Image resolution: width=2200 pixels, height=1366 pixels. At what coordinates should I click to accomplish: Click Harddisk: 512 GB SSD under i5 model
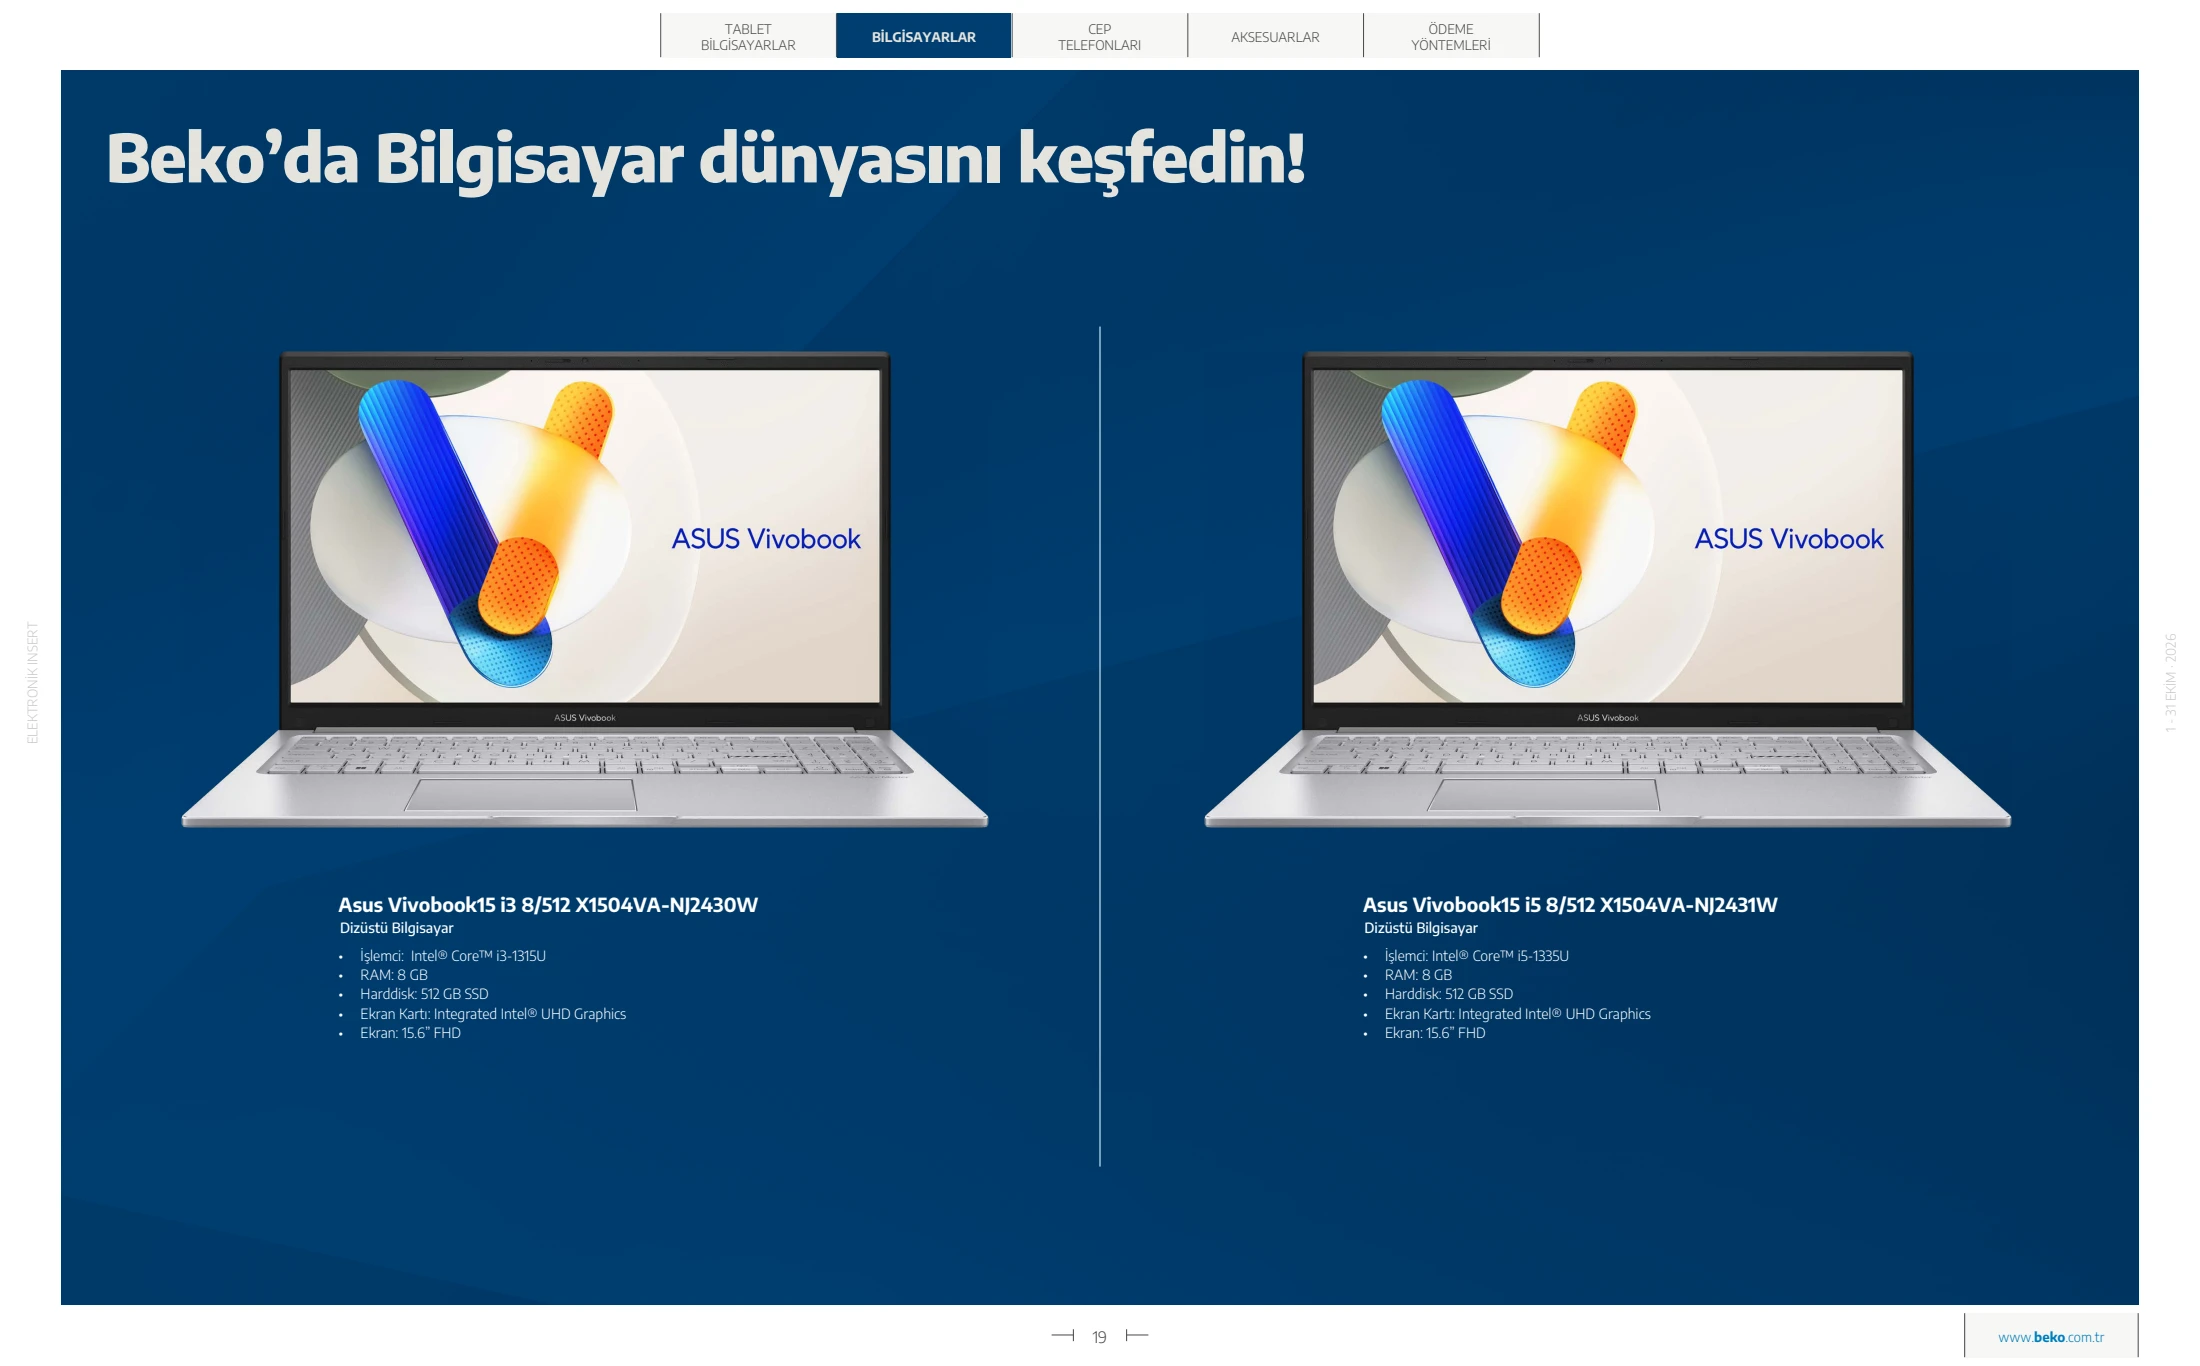[x=1449, y=994]
